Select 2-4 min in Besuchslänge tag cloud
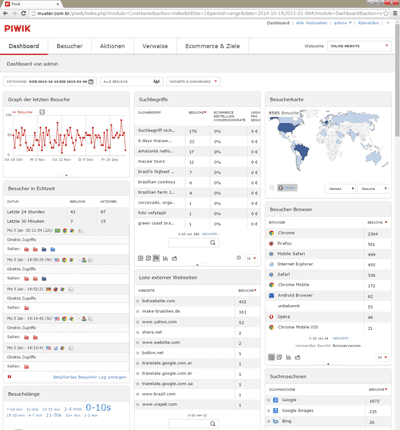400x430 pixels. 73,409
